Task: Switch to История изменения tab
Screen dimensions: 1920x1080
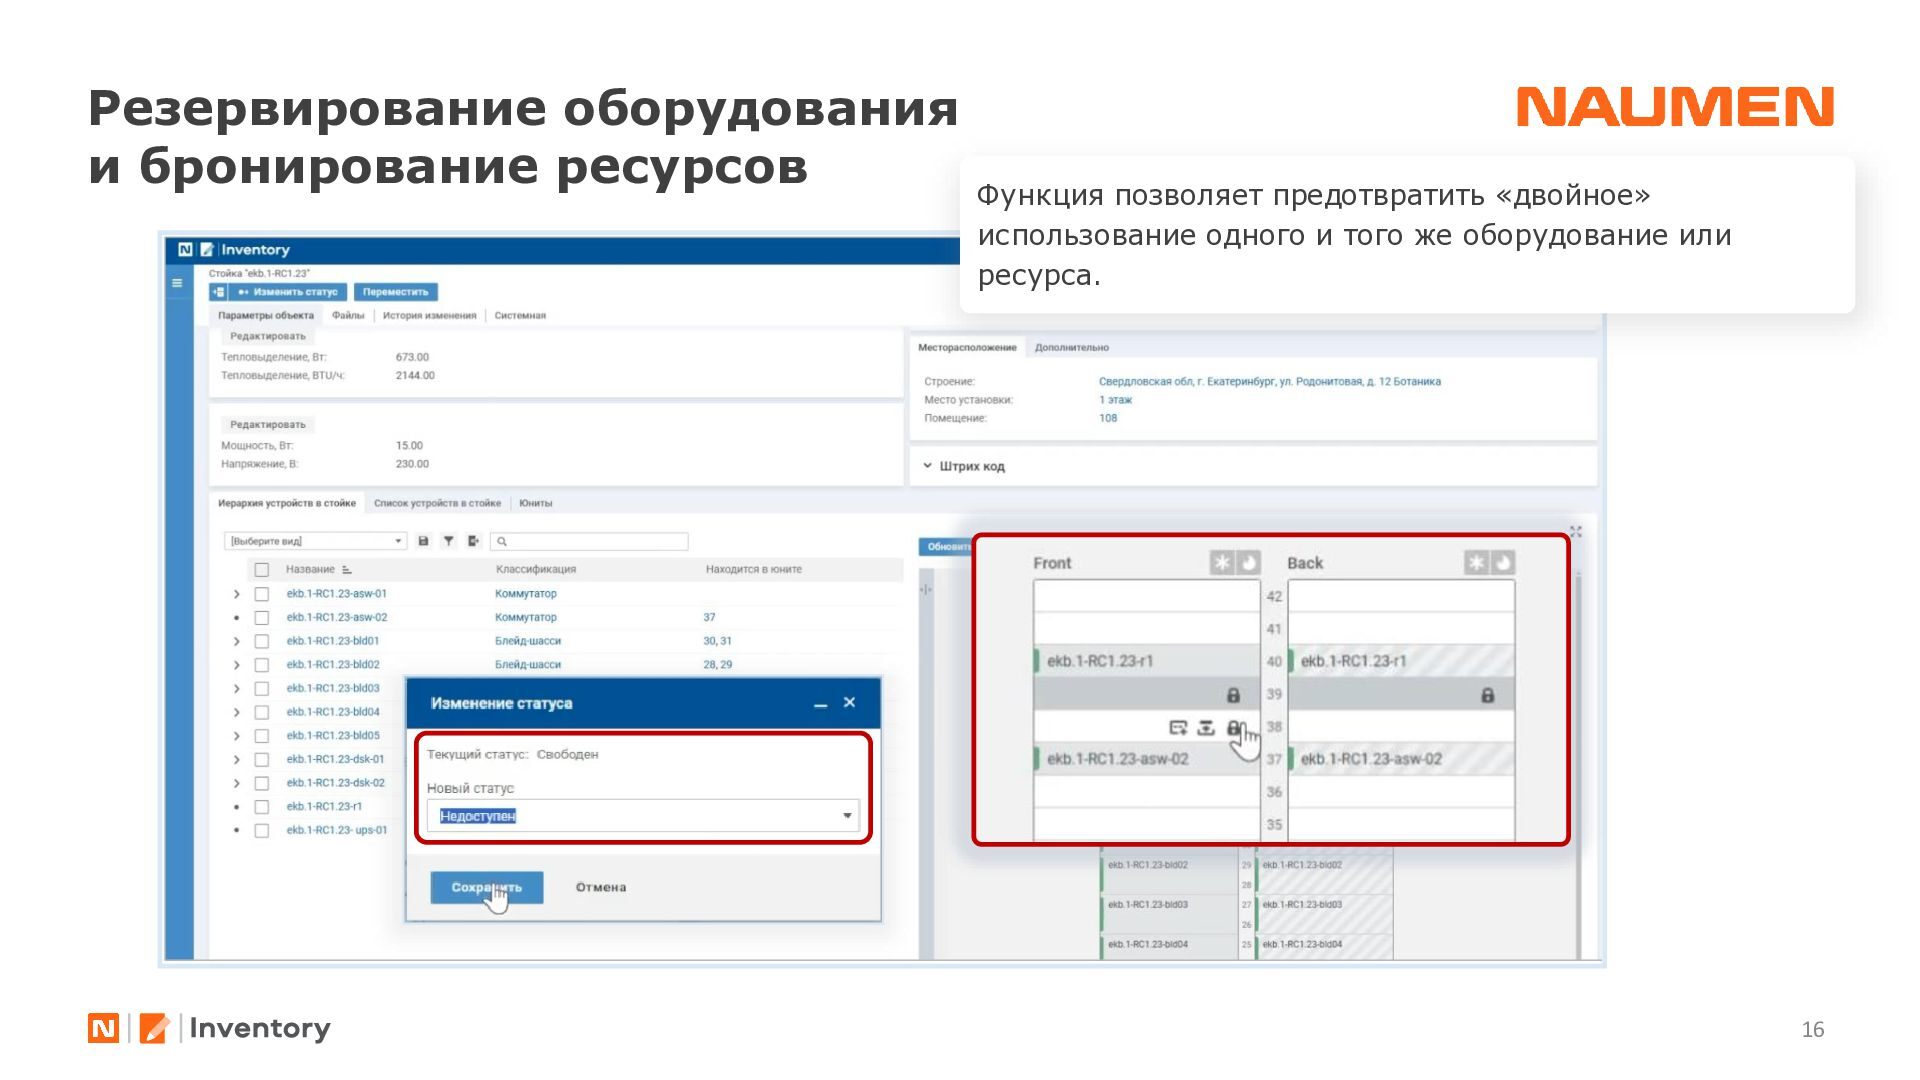Action: [429, 315]
